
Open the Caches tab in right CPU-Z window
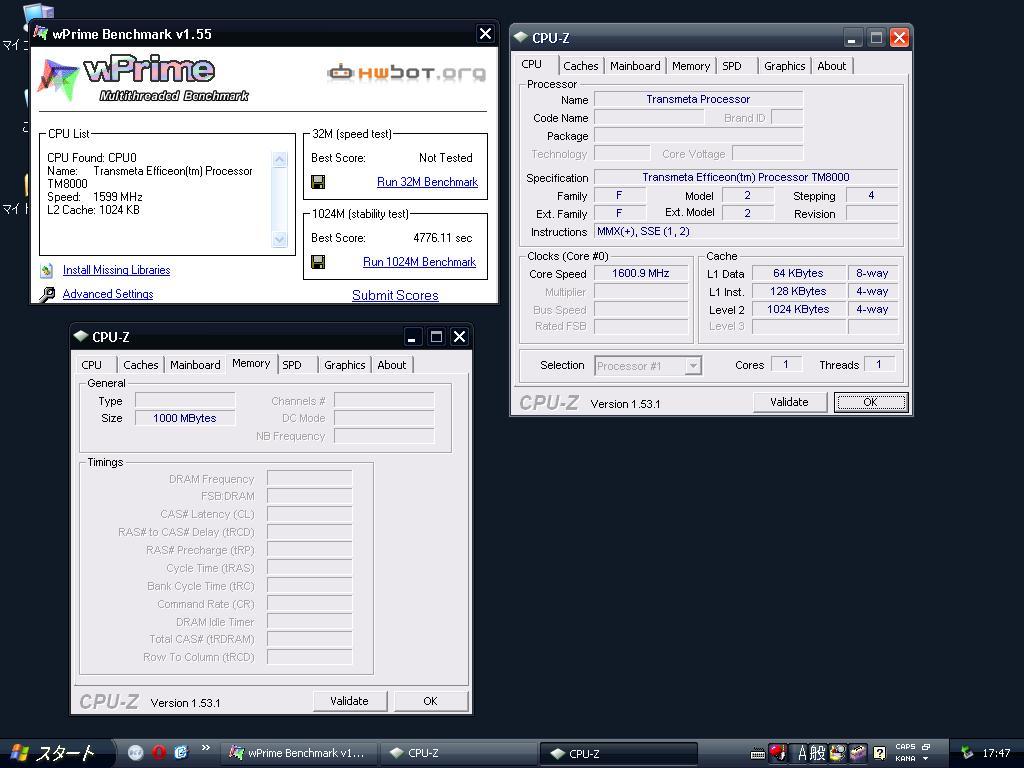point(581,66)
